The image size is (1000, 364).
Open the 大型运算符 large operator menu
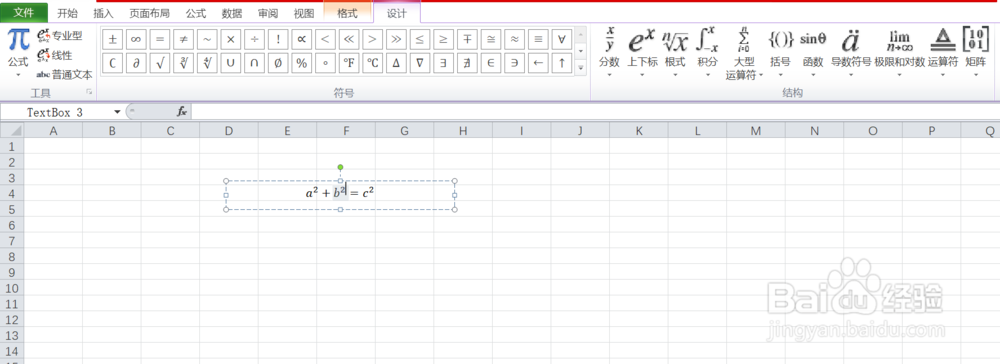pyautogui.click(x=744, y=54)
